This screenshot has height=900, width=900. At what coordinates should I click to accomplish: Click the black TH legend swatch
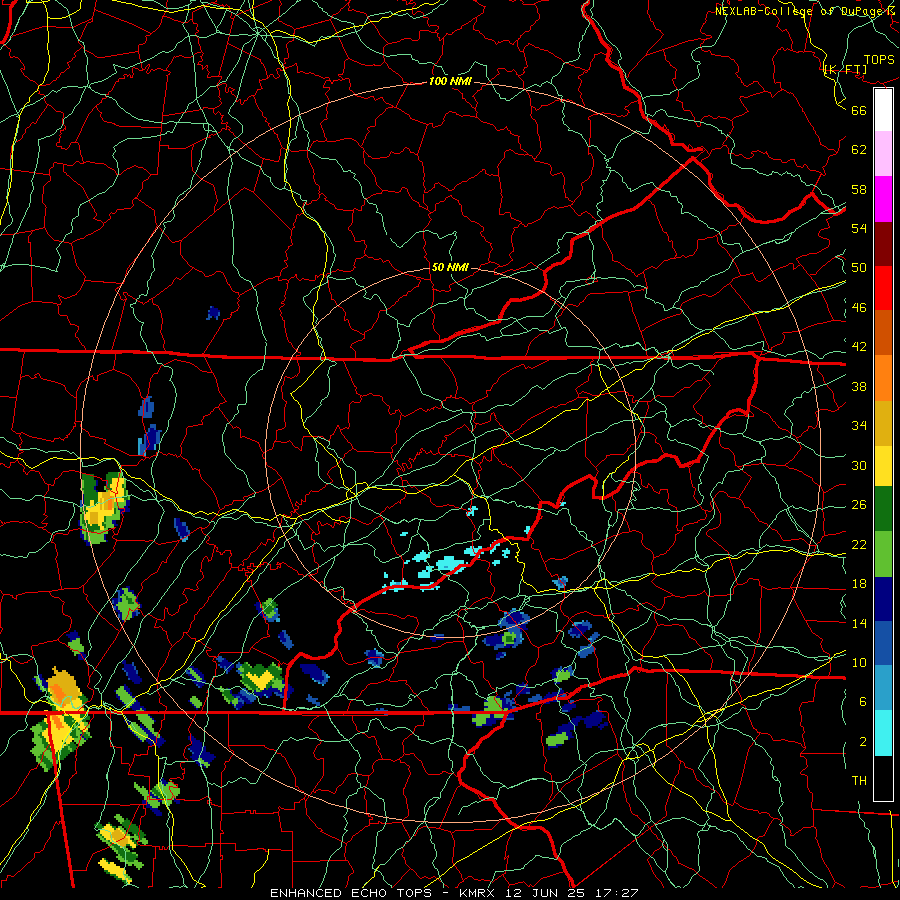point(883,778)
